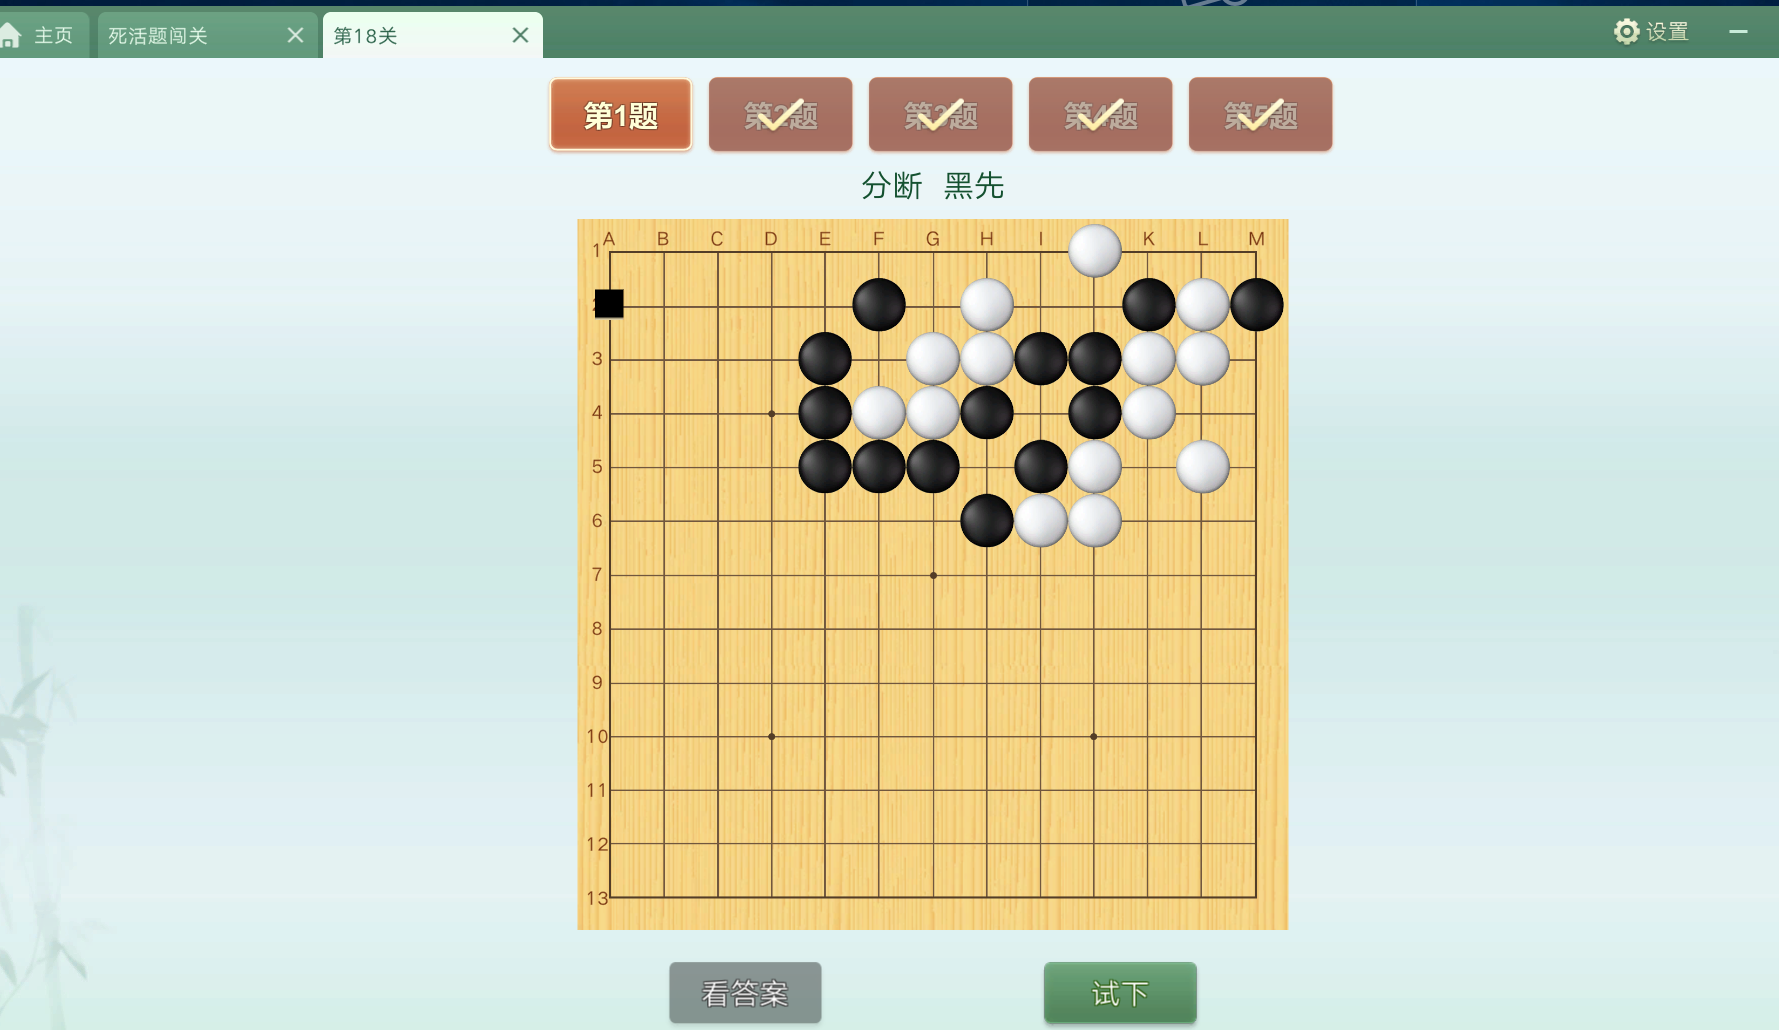The image size is (1779, 1030).
Task: Close the 第18关 tab
Action: [x=520, y=35]
